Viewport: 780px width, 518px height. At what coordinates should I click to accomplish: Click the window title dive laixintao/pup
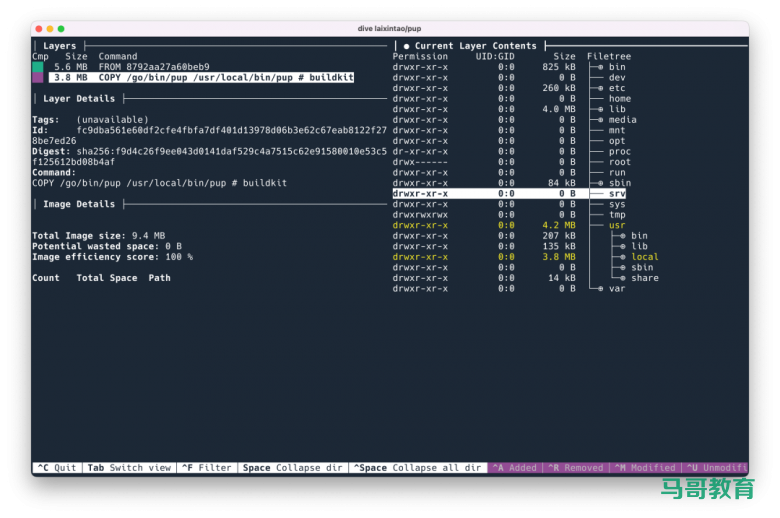pos(390,28)
